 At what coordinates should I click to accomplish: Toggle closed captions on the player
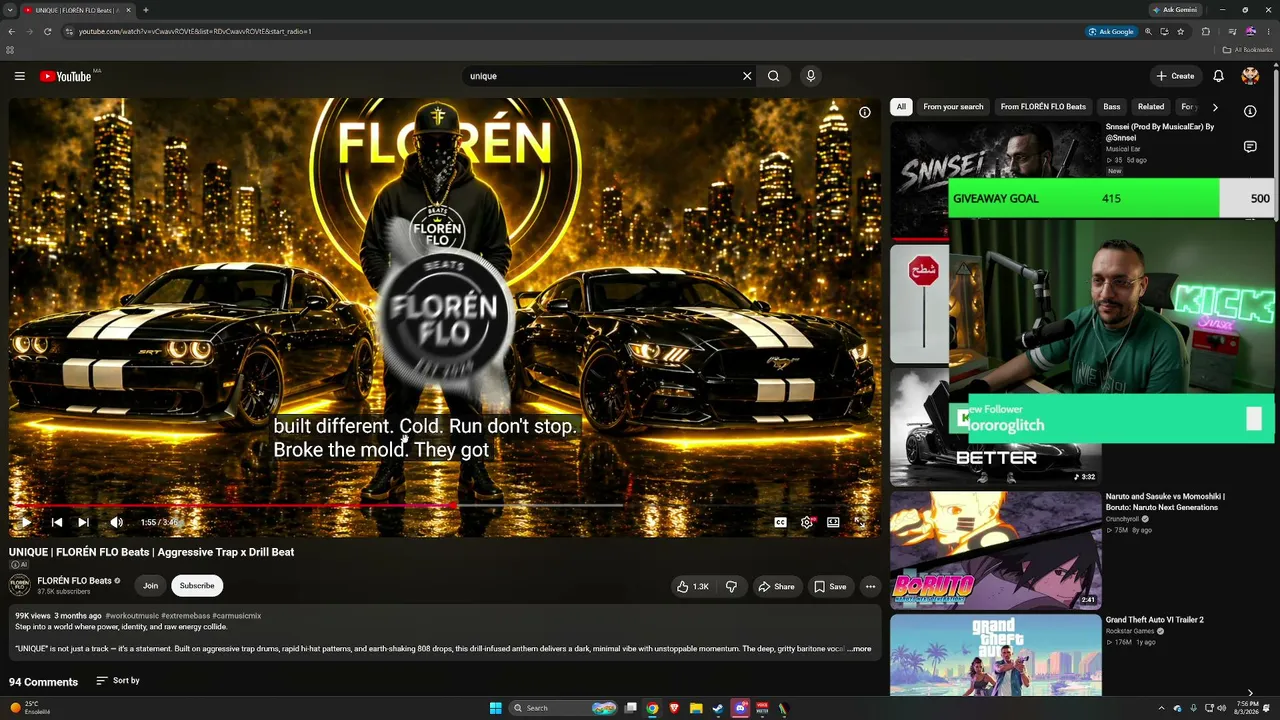pyautogui.click(x=780, y=522)
